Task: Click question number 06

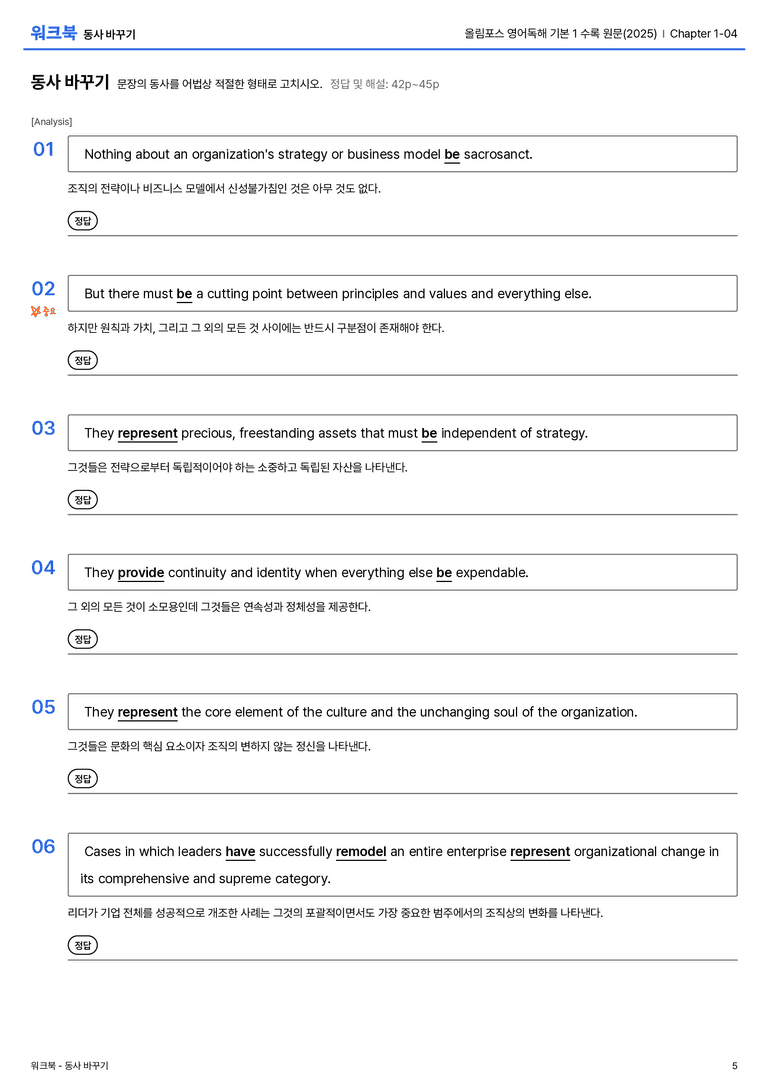Action: (x=43, y=846)
